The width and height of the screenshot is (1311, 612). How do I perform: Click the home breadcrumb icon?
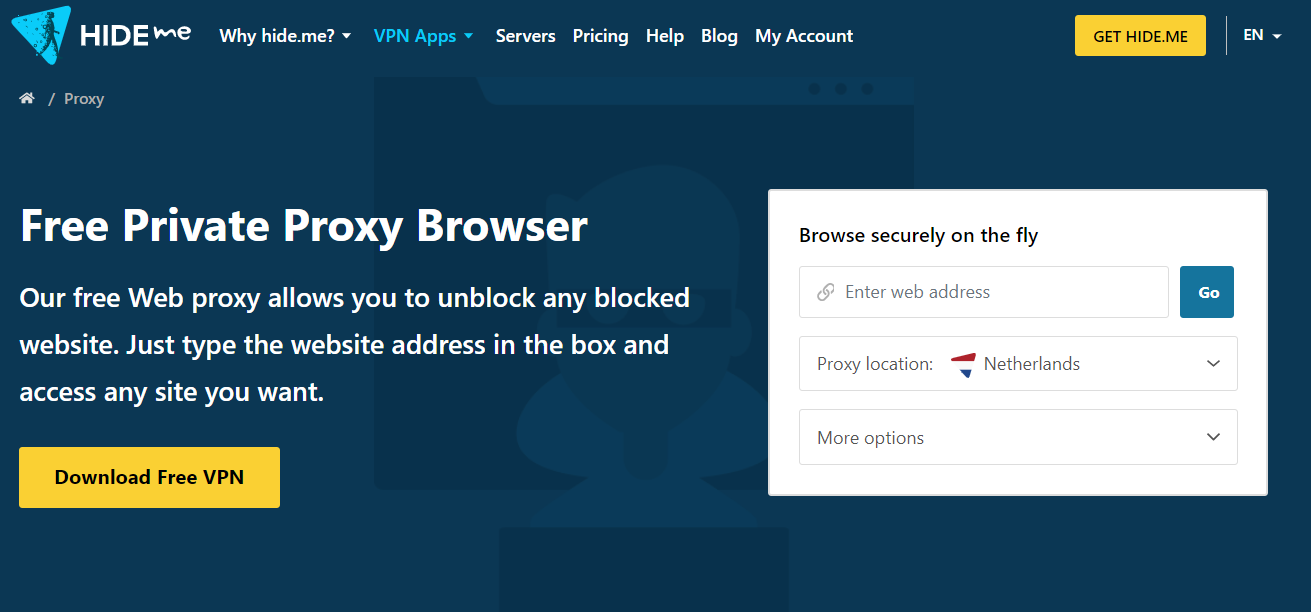[27, 98]
